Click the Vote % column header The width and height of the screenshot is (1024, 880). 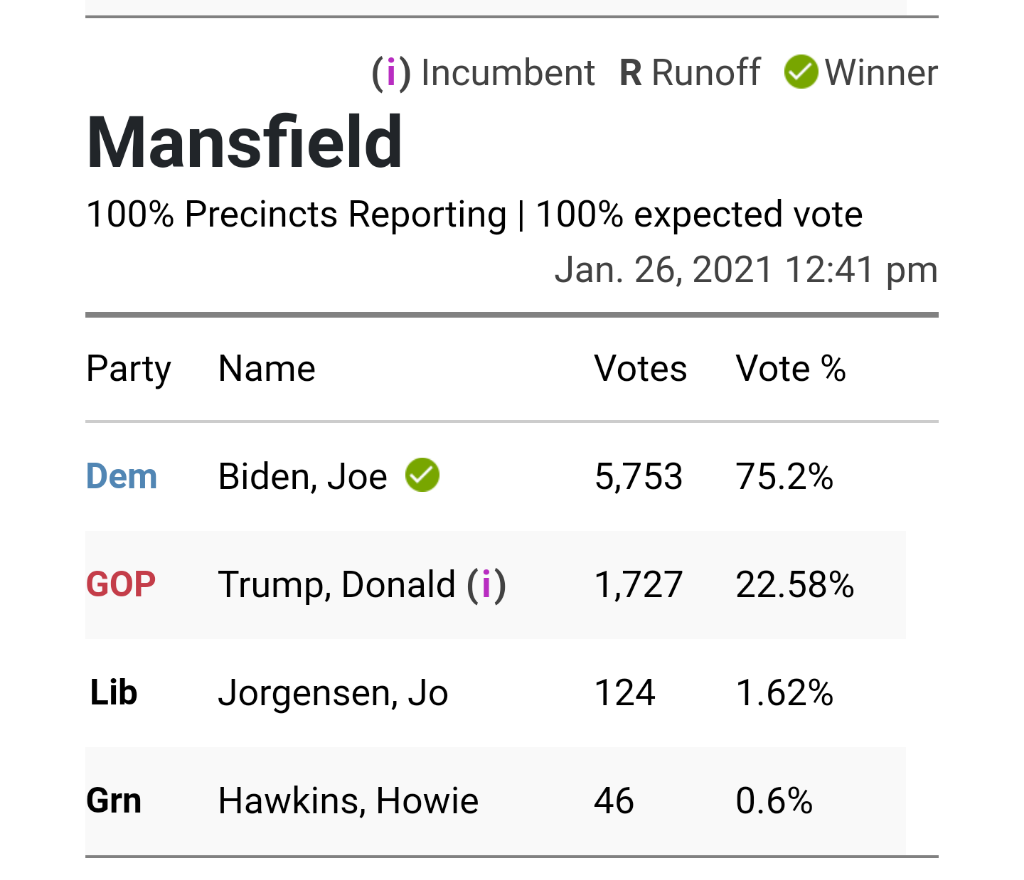coord(791,369)
